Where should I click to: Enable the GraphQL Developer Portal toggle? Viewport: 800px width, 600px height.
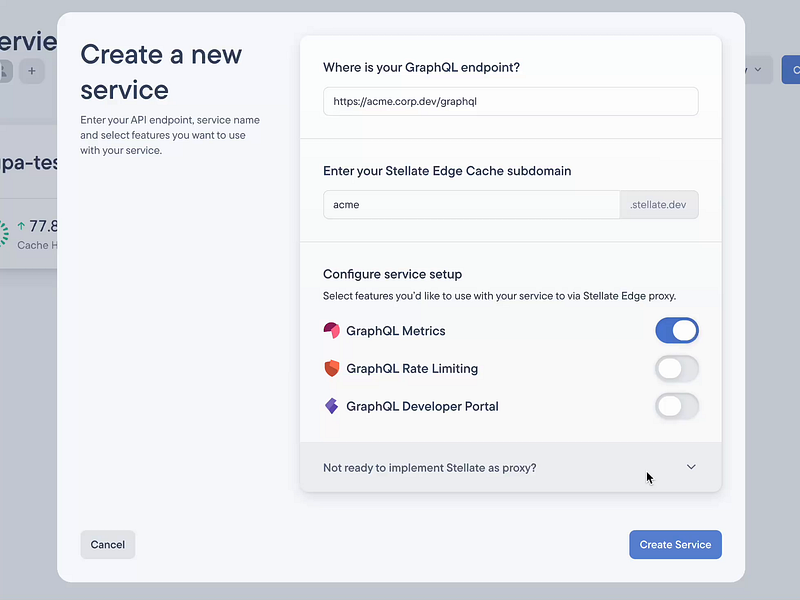[677, 406]
